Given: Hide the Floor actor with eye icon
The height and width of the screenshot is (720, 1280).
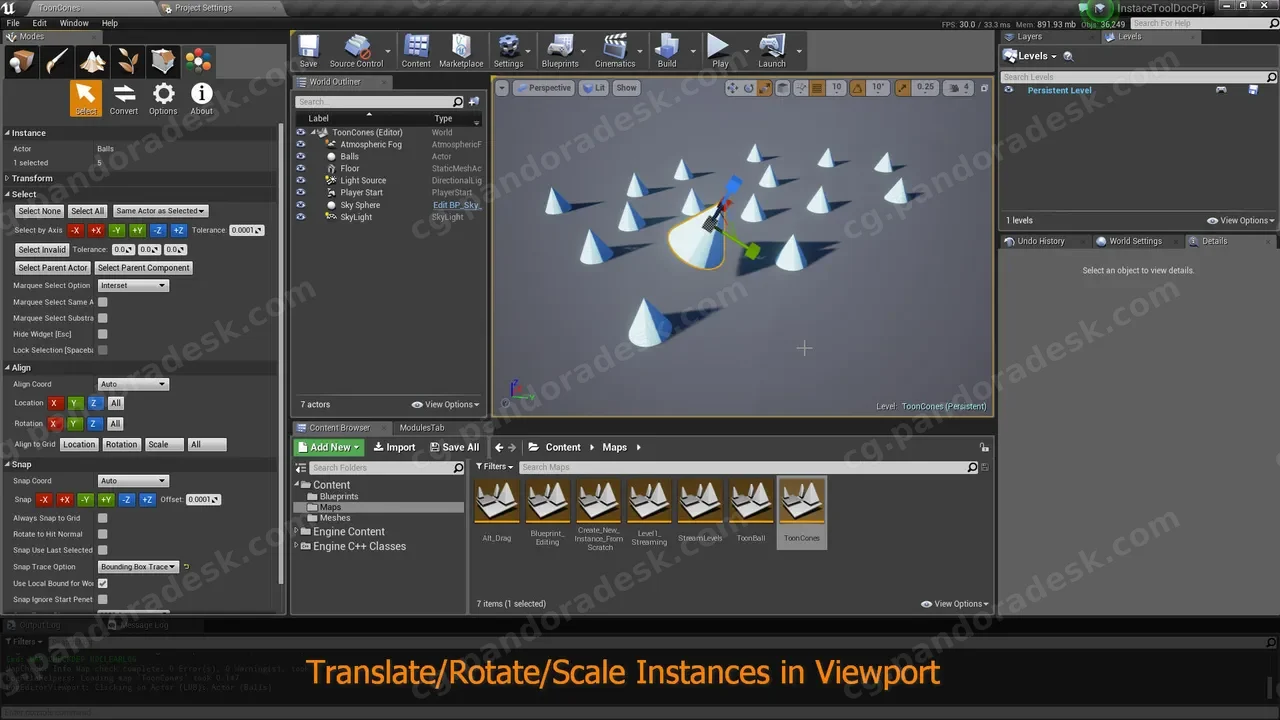Looking at the screenshot, I should [x=301, y=168].
